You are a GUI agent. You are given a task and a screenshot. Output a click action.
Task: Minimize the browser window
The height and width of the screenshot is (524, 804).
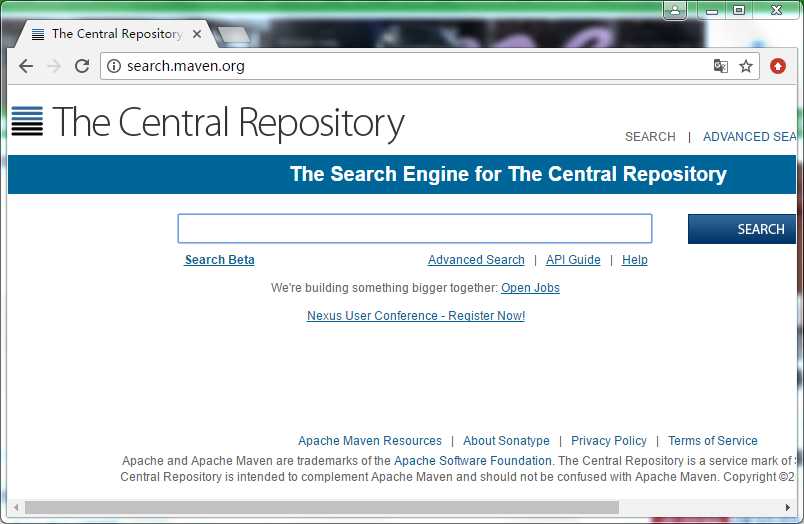712,10
